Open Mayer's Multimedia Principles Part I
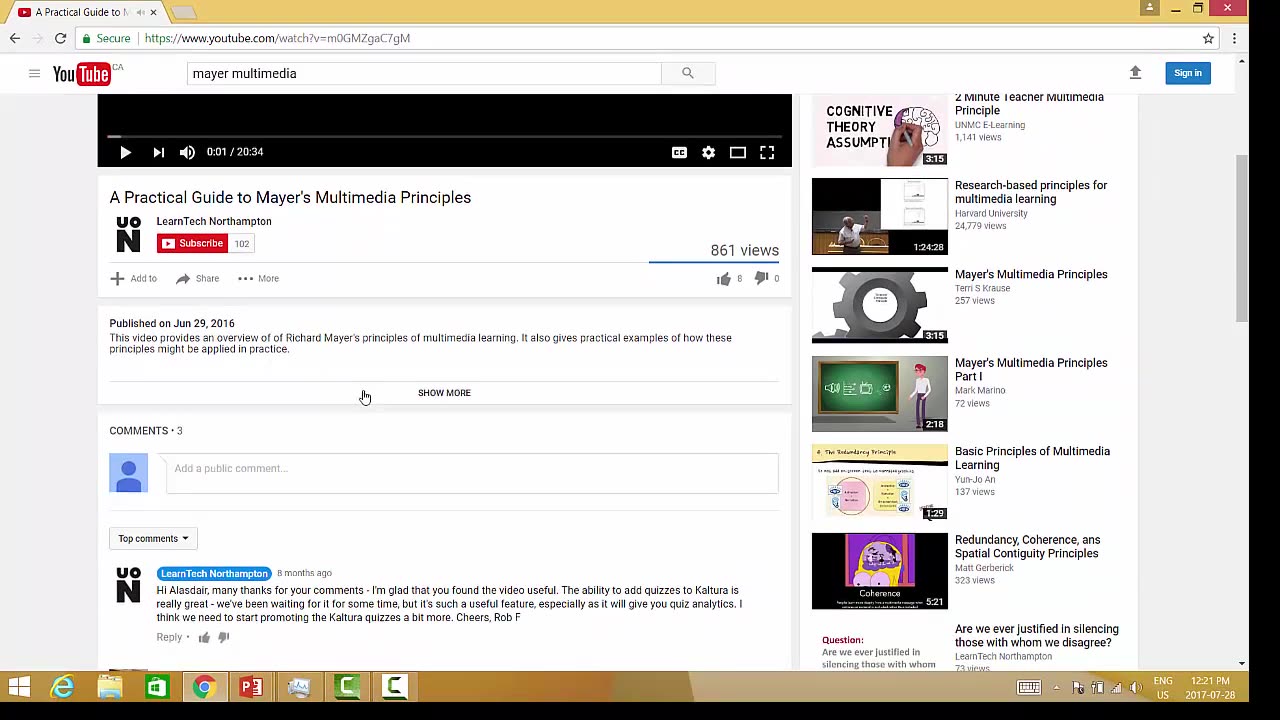 pyautogui.click(x=1030, y=370)
